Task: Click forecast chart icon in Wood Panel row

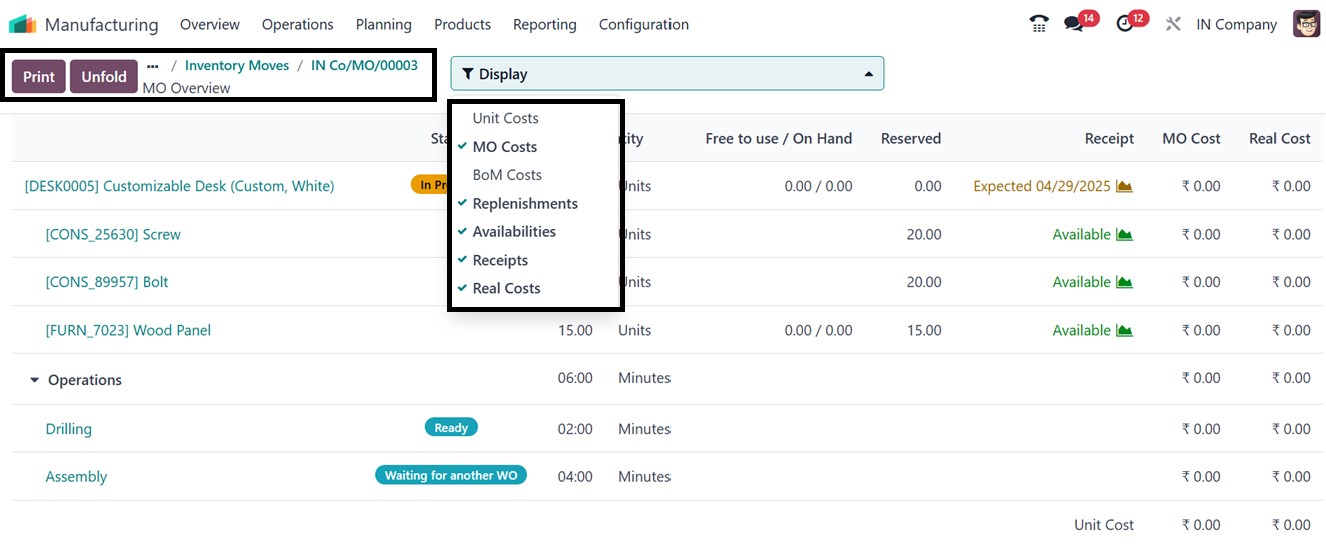Action: coord(1124,331)
